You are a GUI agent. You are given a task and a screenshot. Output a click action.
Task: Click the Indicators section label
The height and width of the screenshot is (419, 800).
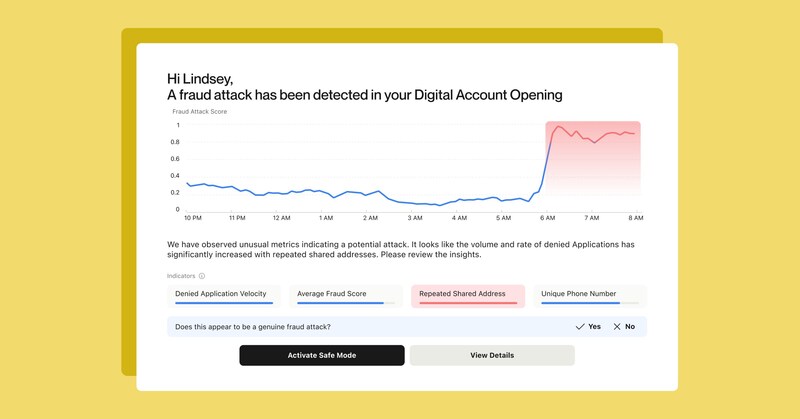181,276
